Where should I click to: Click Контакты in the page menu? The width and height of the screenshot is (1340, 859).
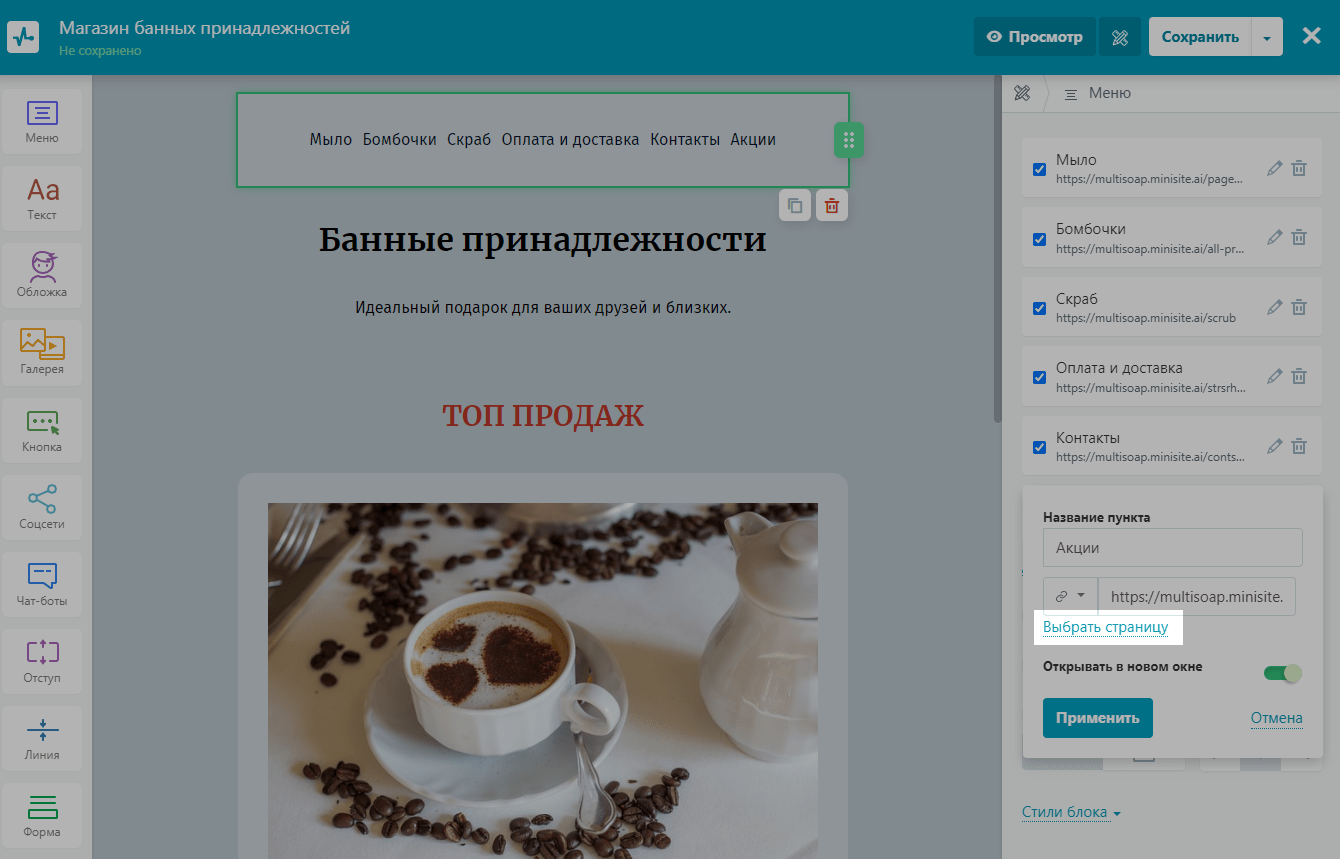click(x=685, y=140)
